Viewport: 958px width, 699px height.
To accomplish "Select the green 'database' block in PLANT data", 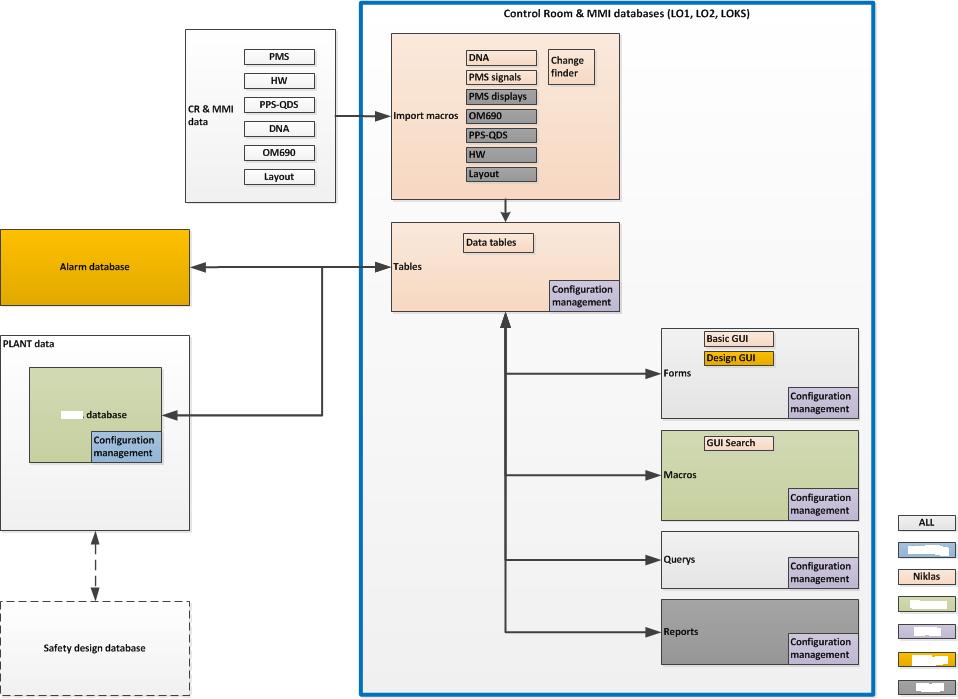I will click(95, 415).
